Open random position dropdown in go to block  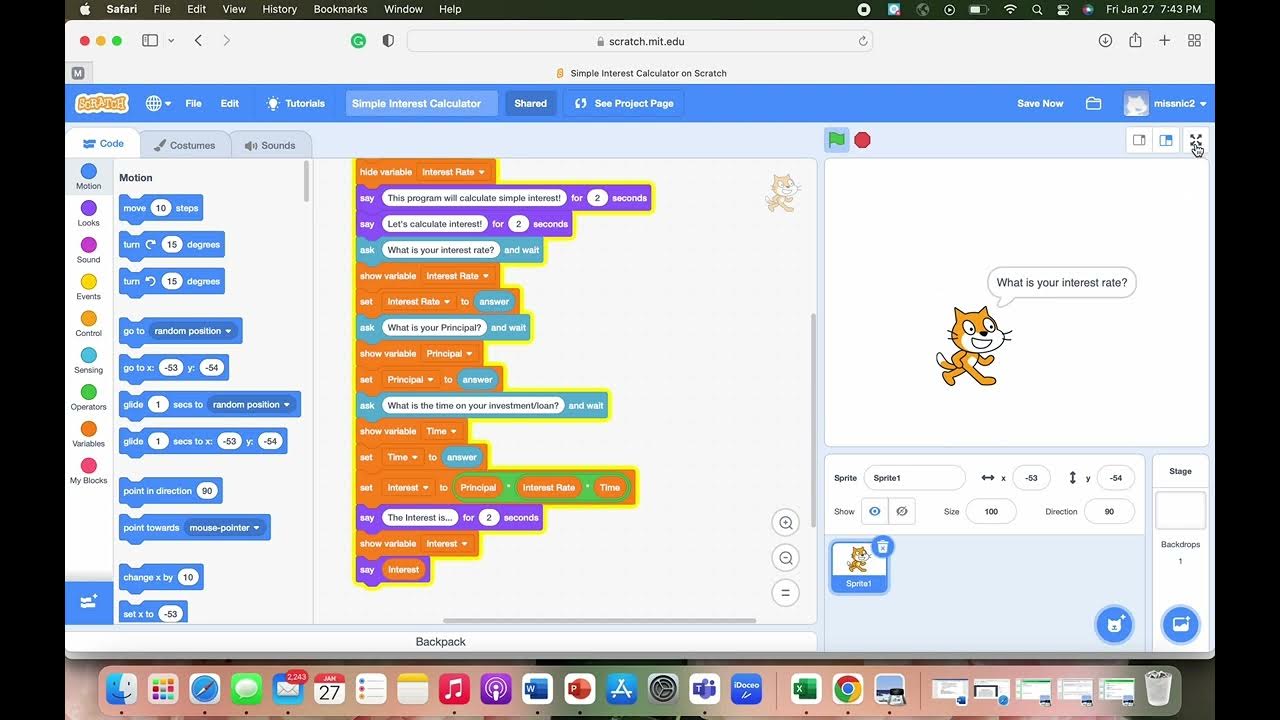pyautogui.click(x=193, y=331)
